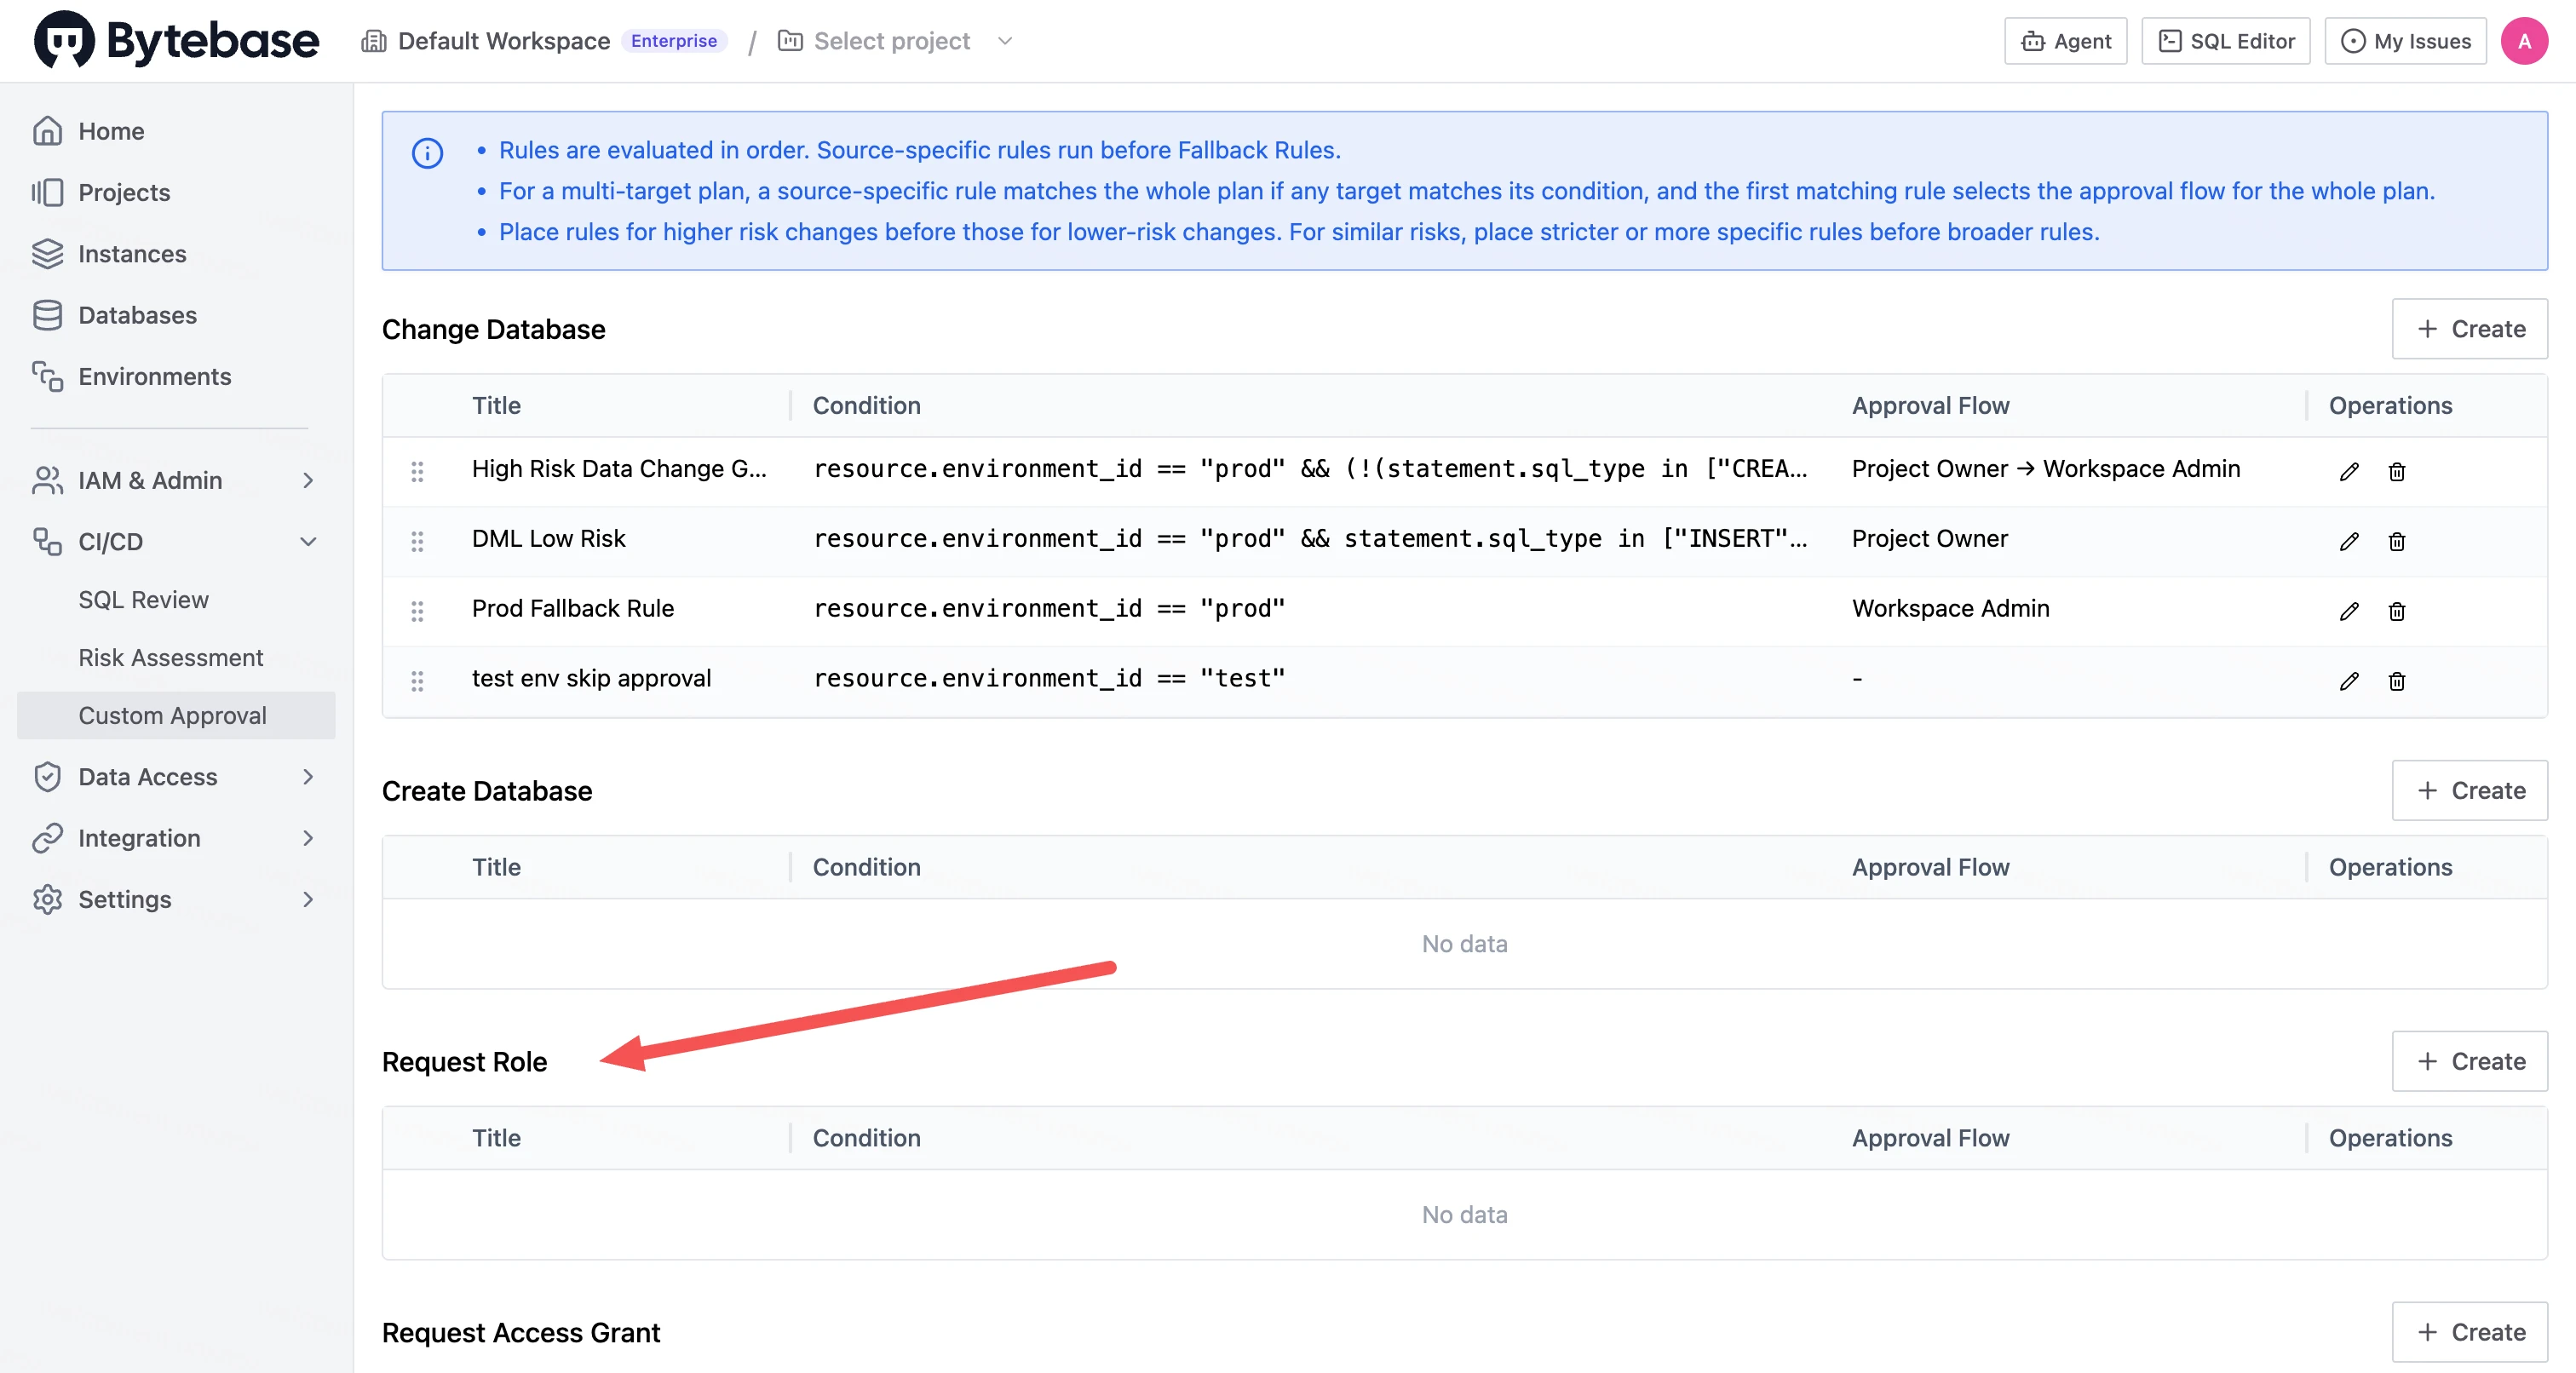Viewport: 2576px width, 1373px height.
Task: Open the SQL Editor
Action: coord(2225,41)
